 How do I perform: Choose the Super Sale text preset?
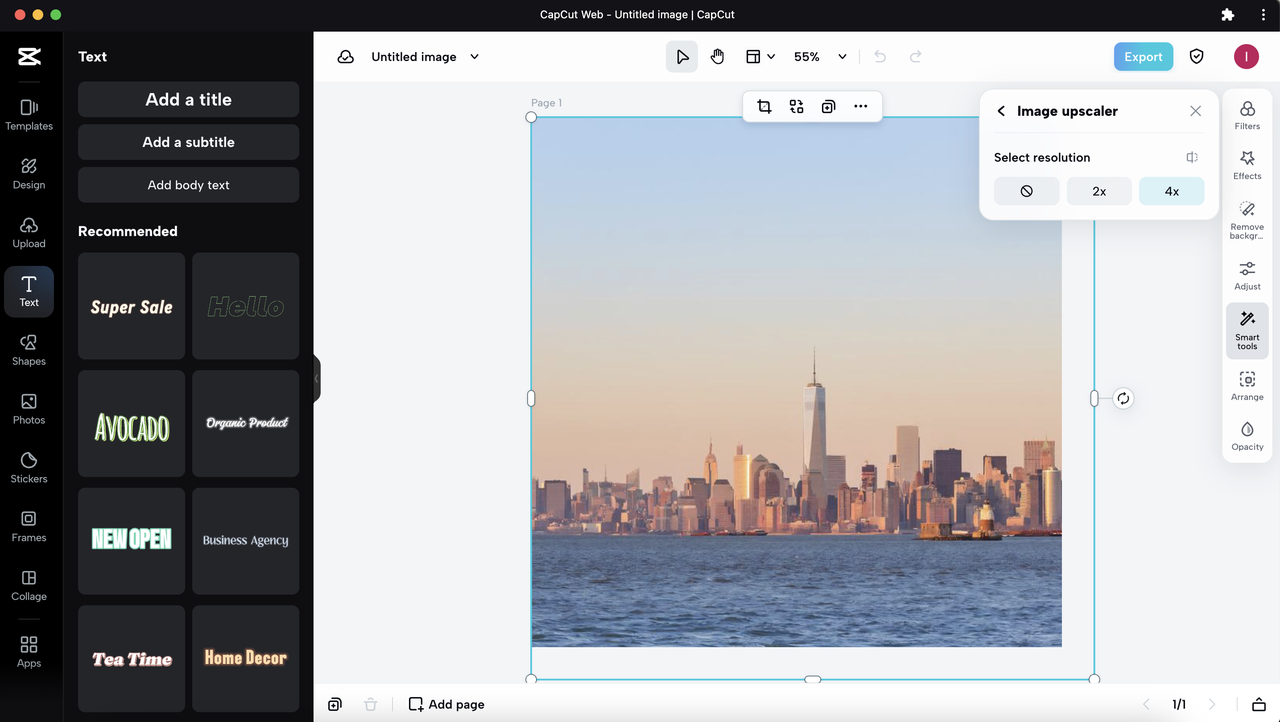pos(132,306)
